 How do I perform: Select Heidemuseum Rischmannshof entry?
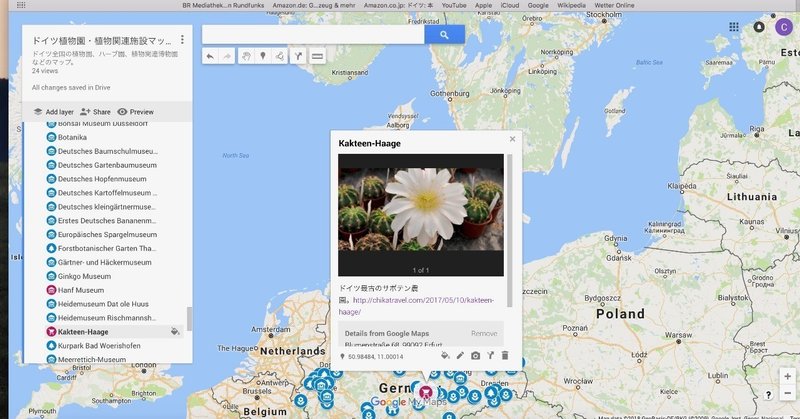[x=107, y=317]
